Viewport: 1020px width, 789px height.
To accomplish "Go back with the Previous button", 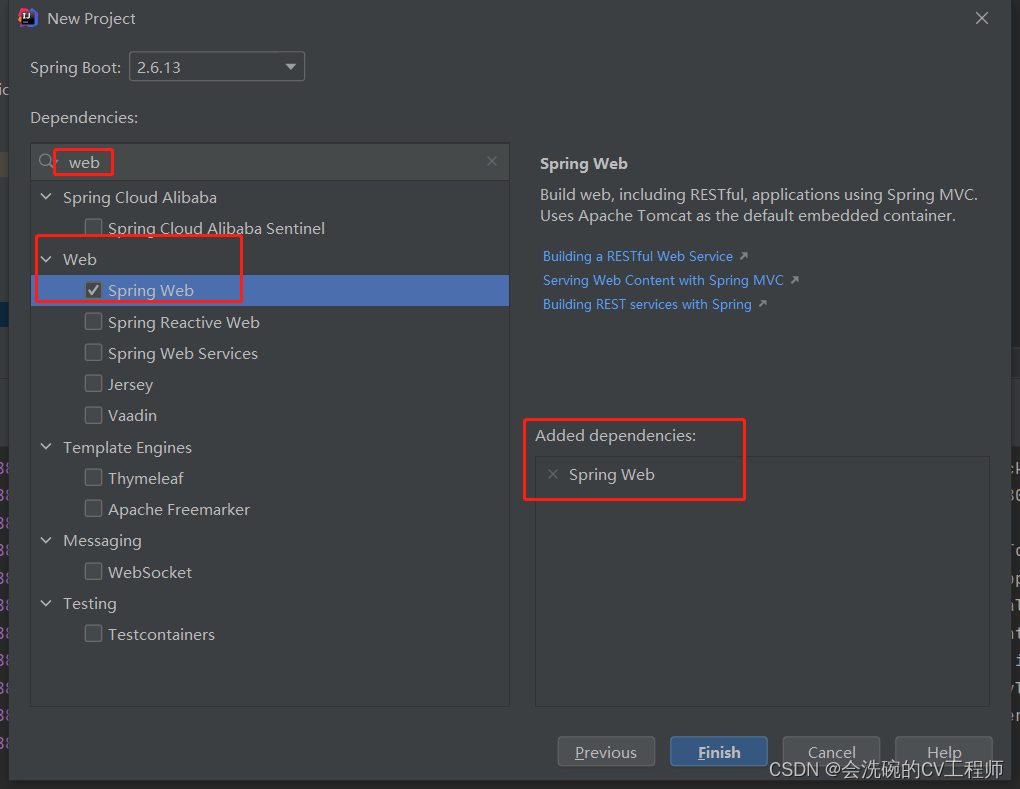I will pyautogui.click(x=606, y=752).
